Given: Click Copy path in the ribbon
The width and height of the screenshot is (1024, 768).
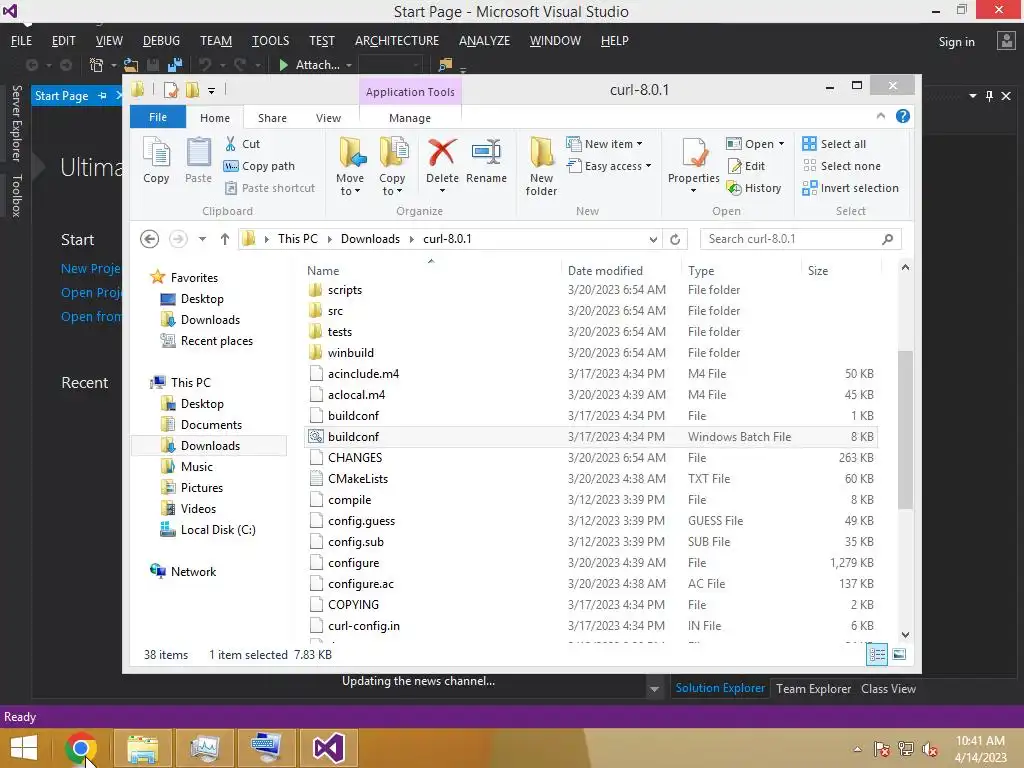Looking at the screenshot, I should 259,166.
